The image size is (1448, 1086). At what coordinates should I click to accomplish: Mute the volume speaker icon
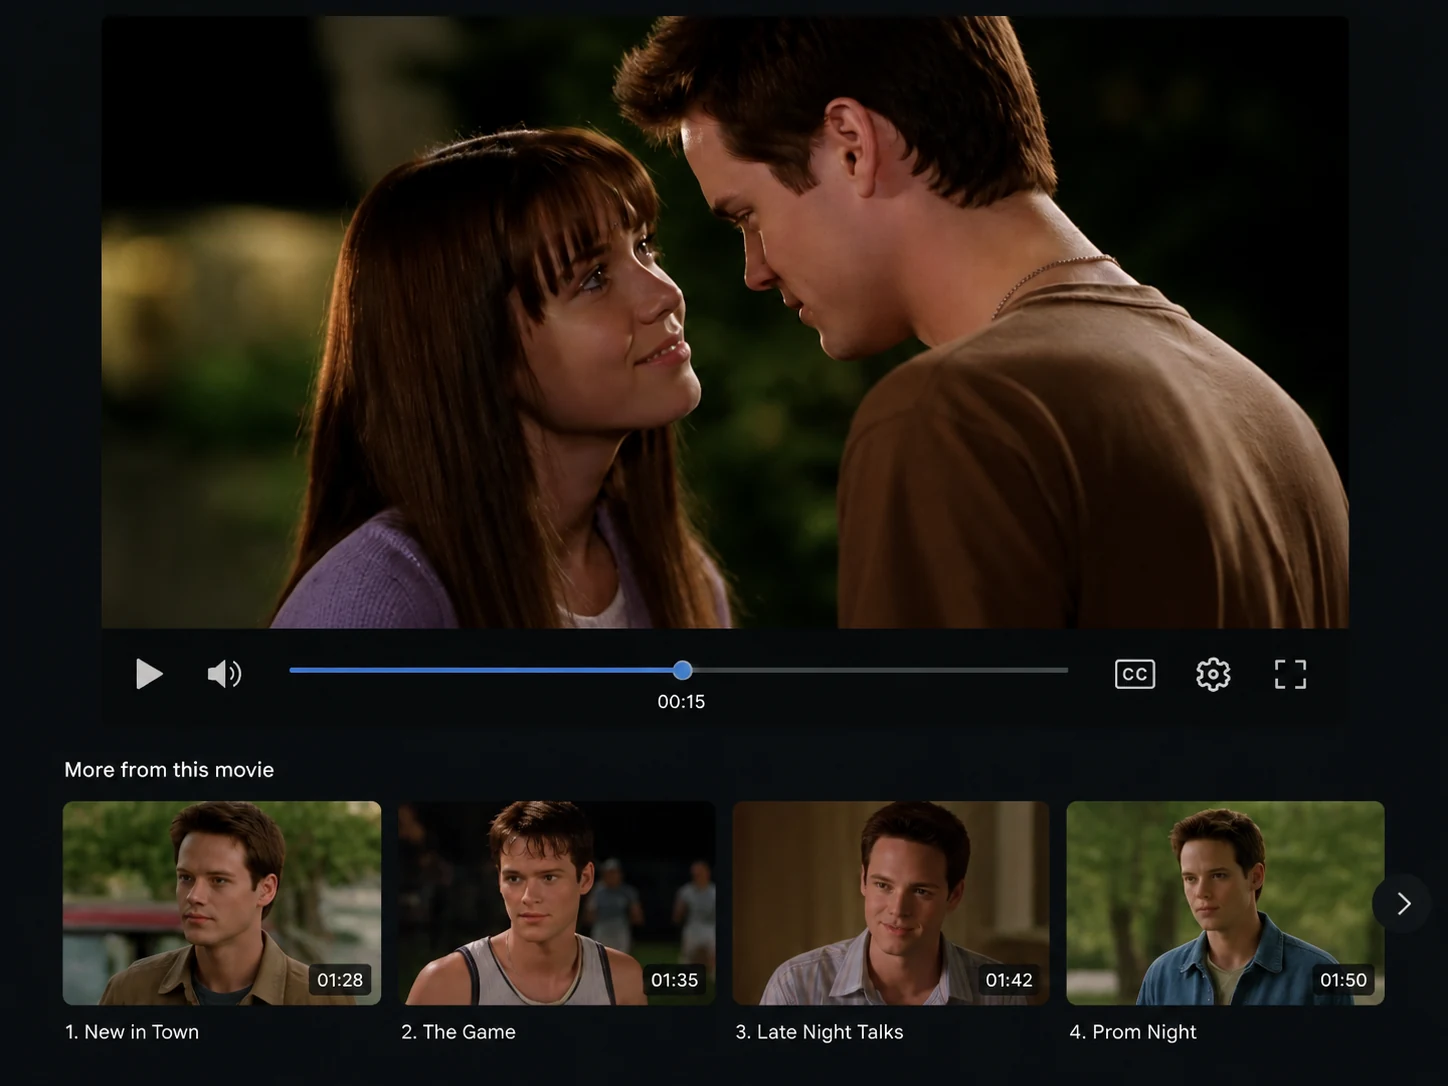pos(224,674)
